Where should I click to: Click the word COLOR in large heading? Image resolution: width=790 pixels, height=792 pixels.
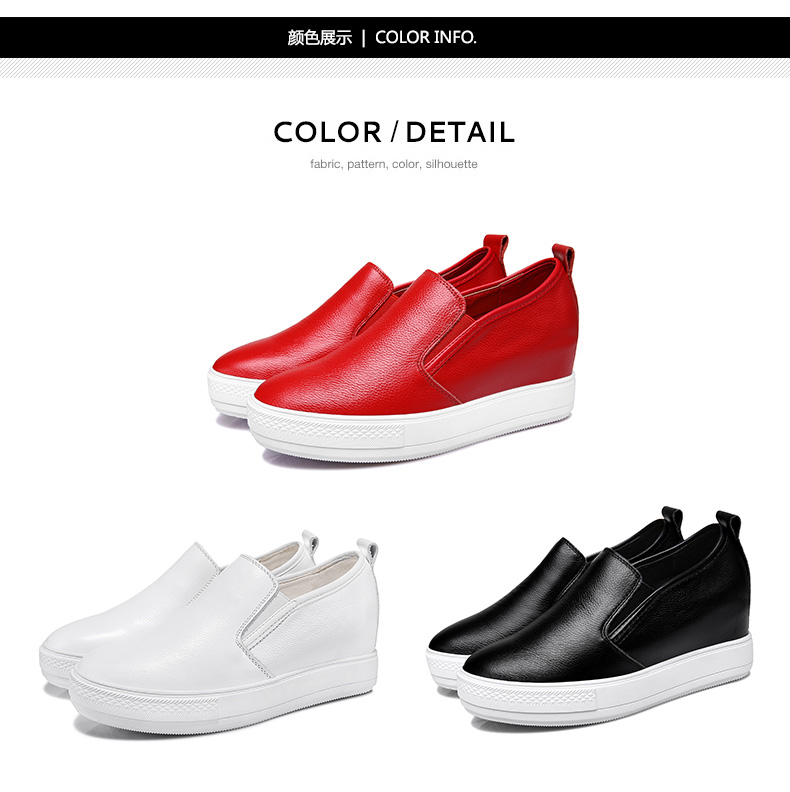327,132
